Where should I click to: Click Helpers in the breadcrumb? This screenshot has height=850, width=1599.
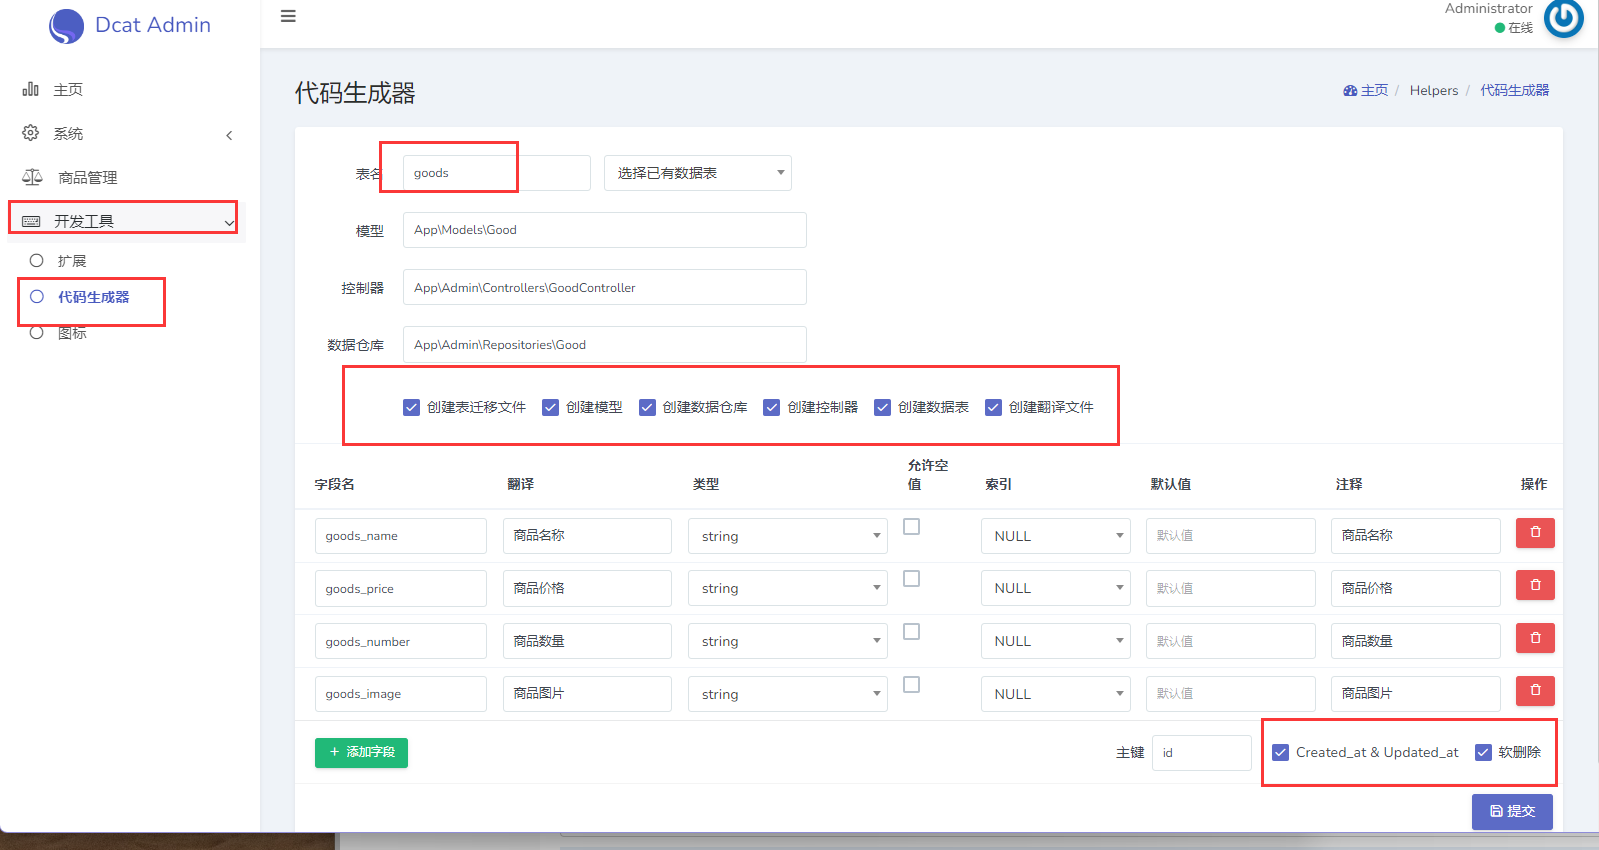1434,90
